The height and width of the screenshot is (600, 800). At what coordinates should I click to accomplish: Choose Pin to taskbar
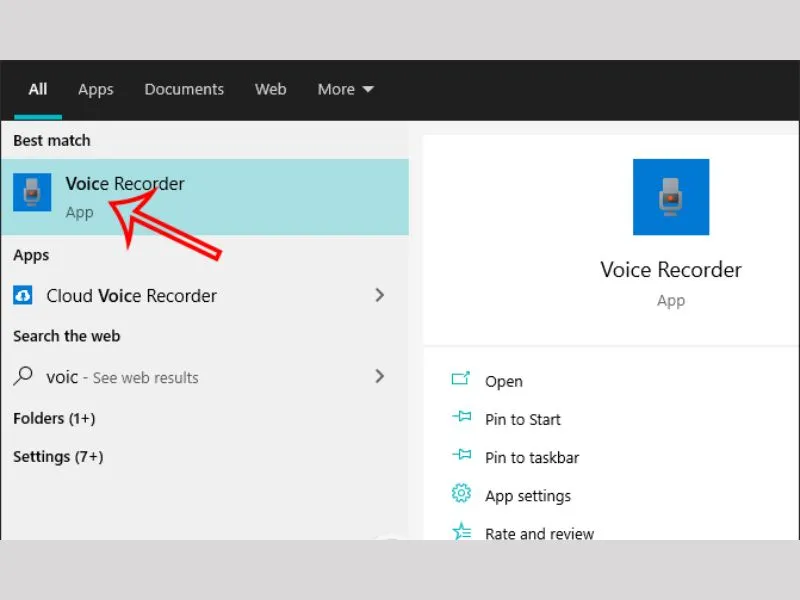(532, 458)
